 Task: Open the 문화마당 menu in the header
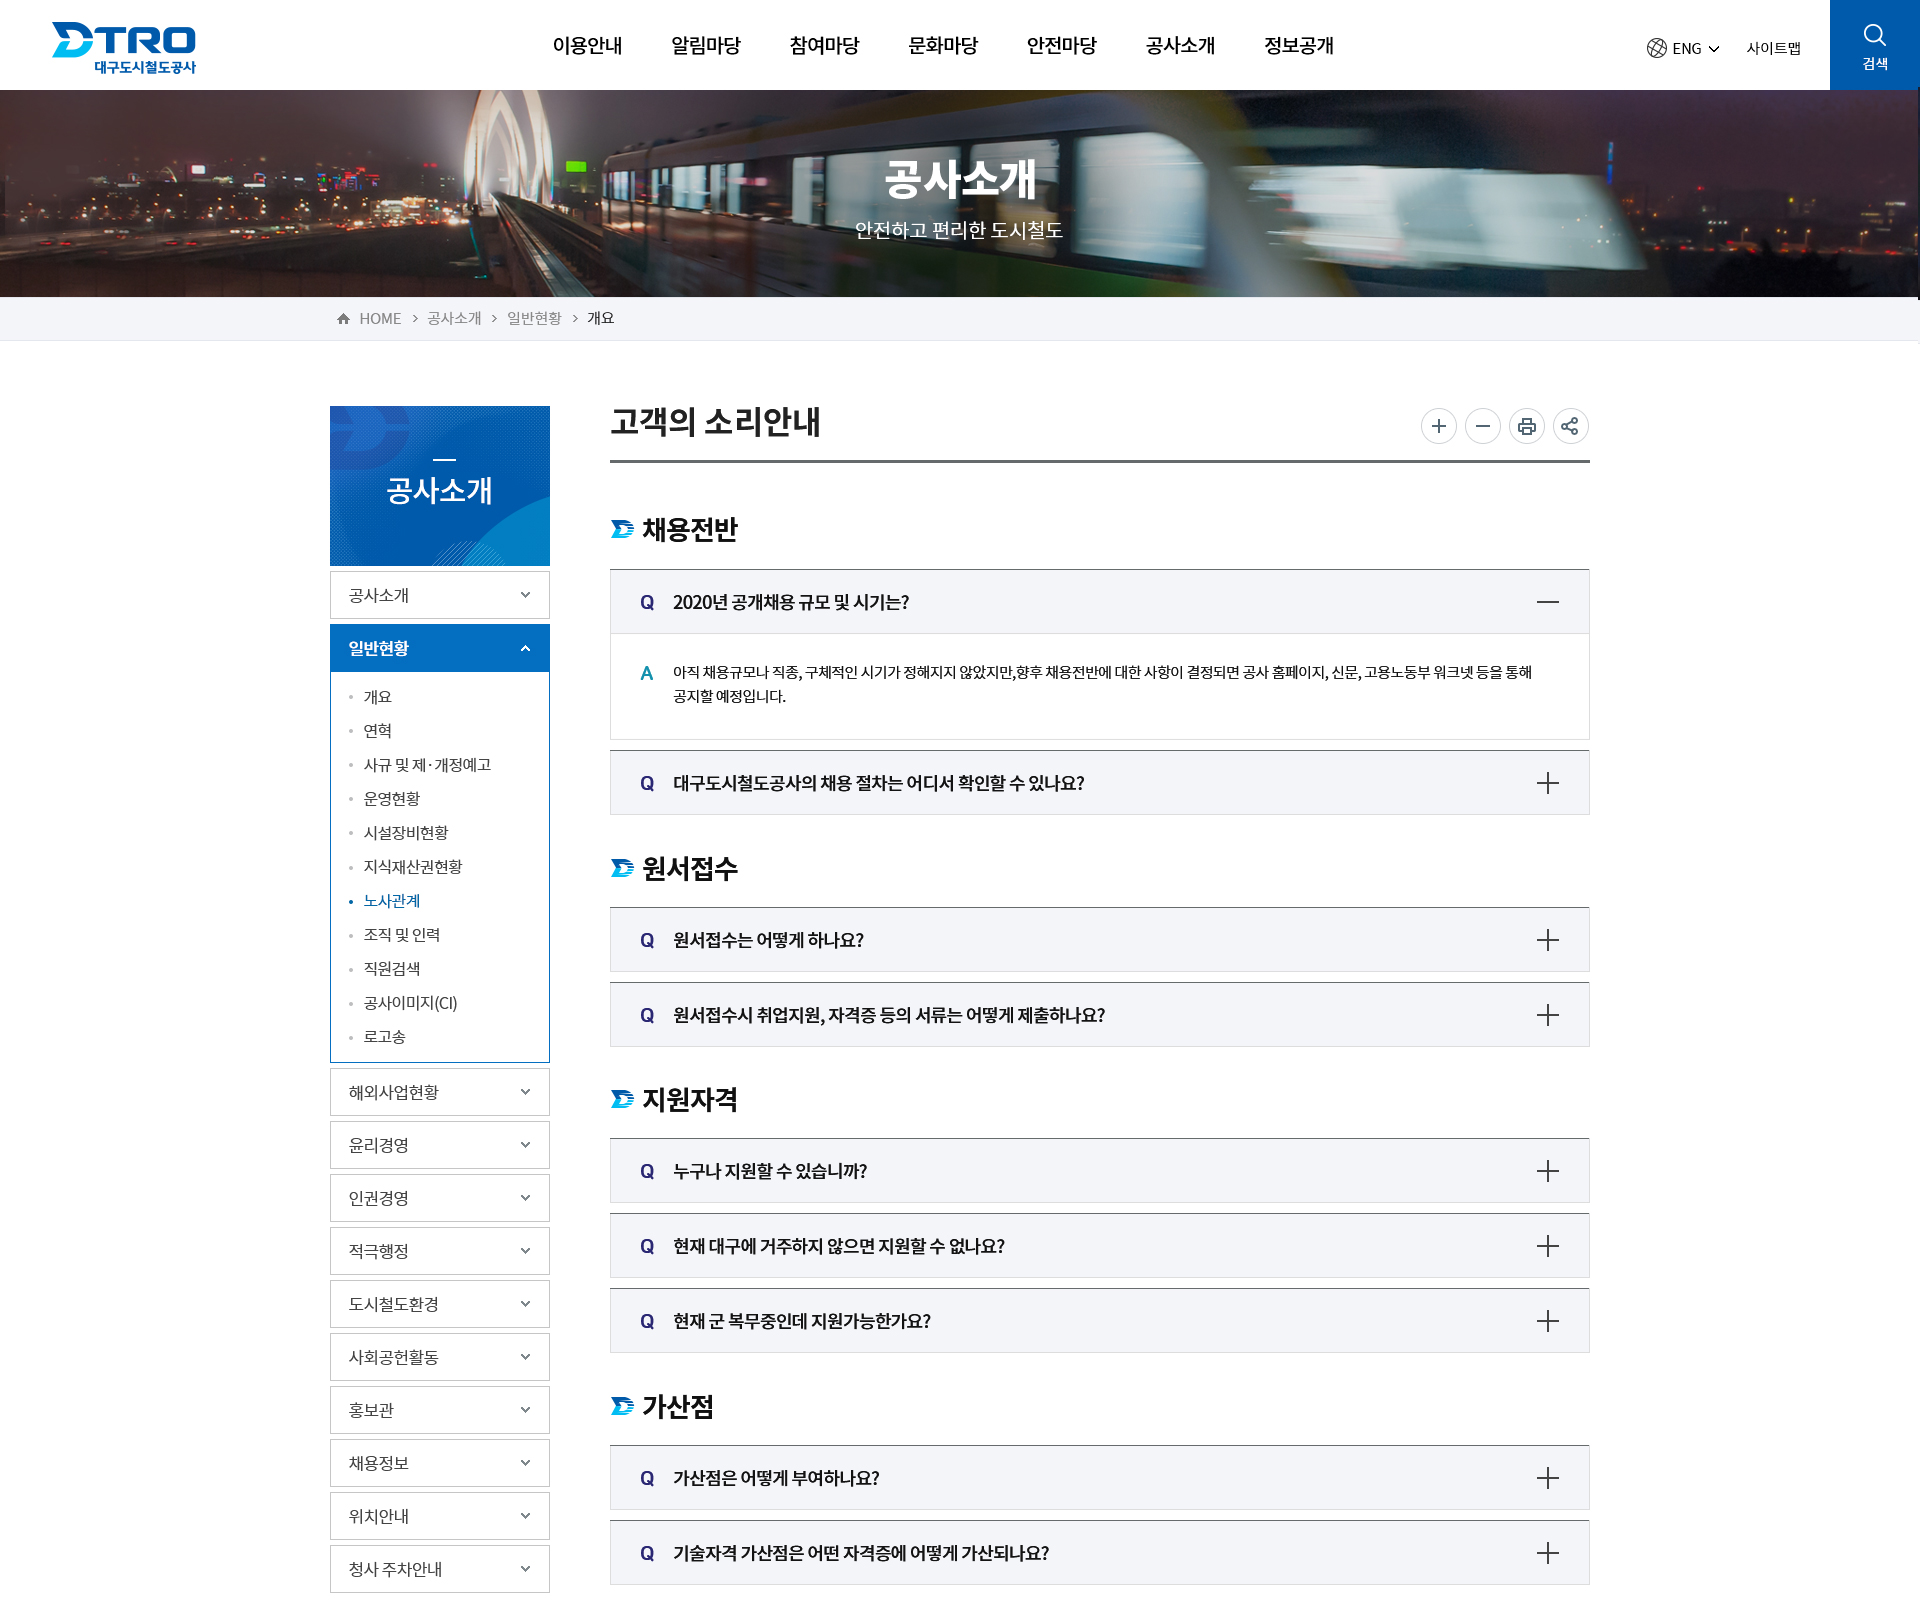(942, 45)
